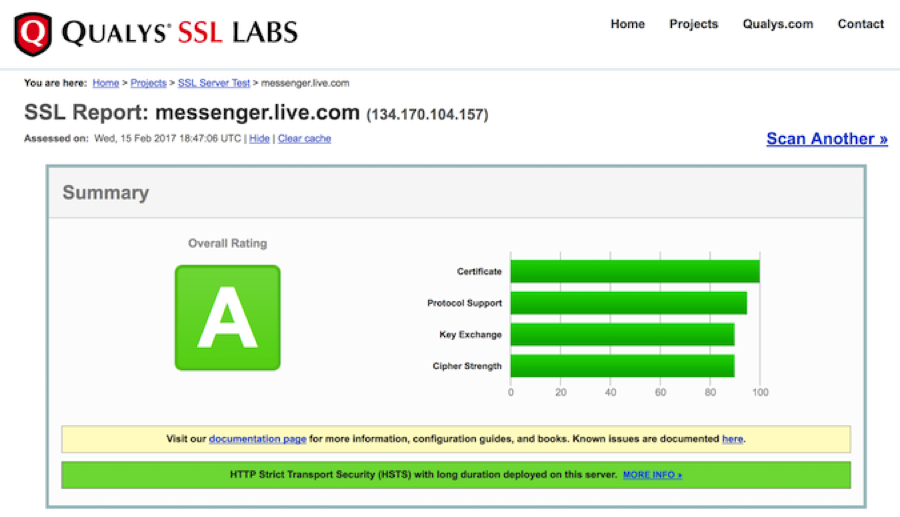Click the 'Cipher Strength' chart label
This screenshot has width=900, height=517.
tap(467, 366)
